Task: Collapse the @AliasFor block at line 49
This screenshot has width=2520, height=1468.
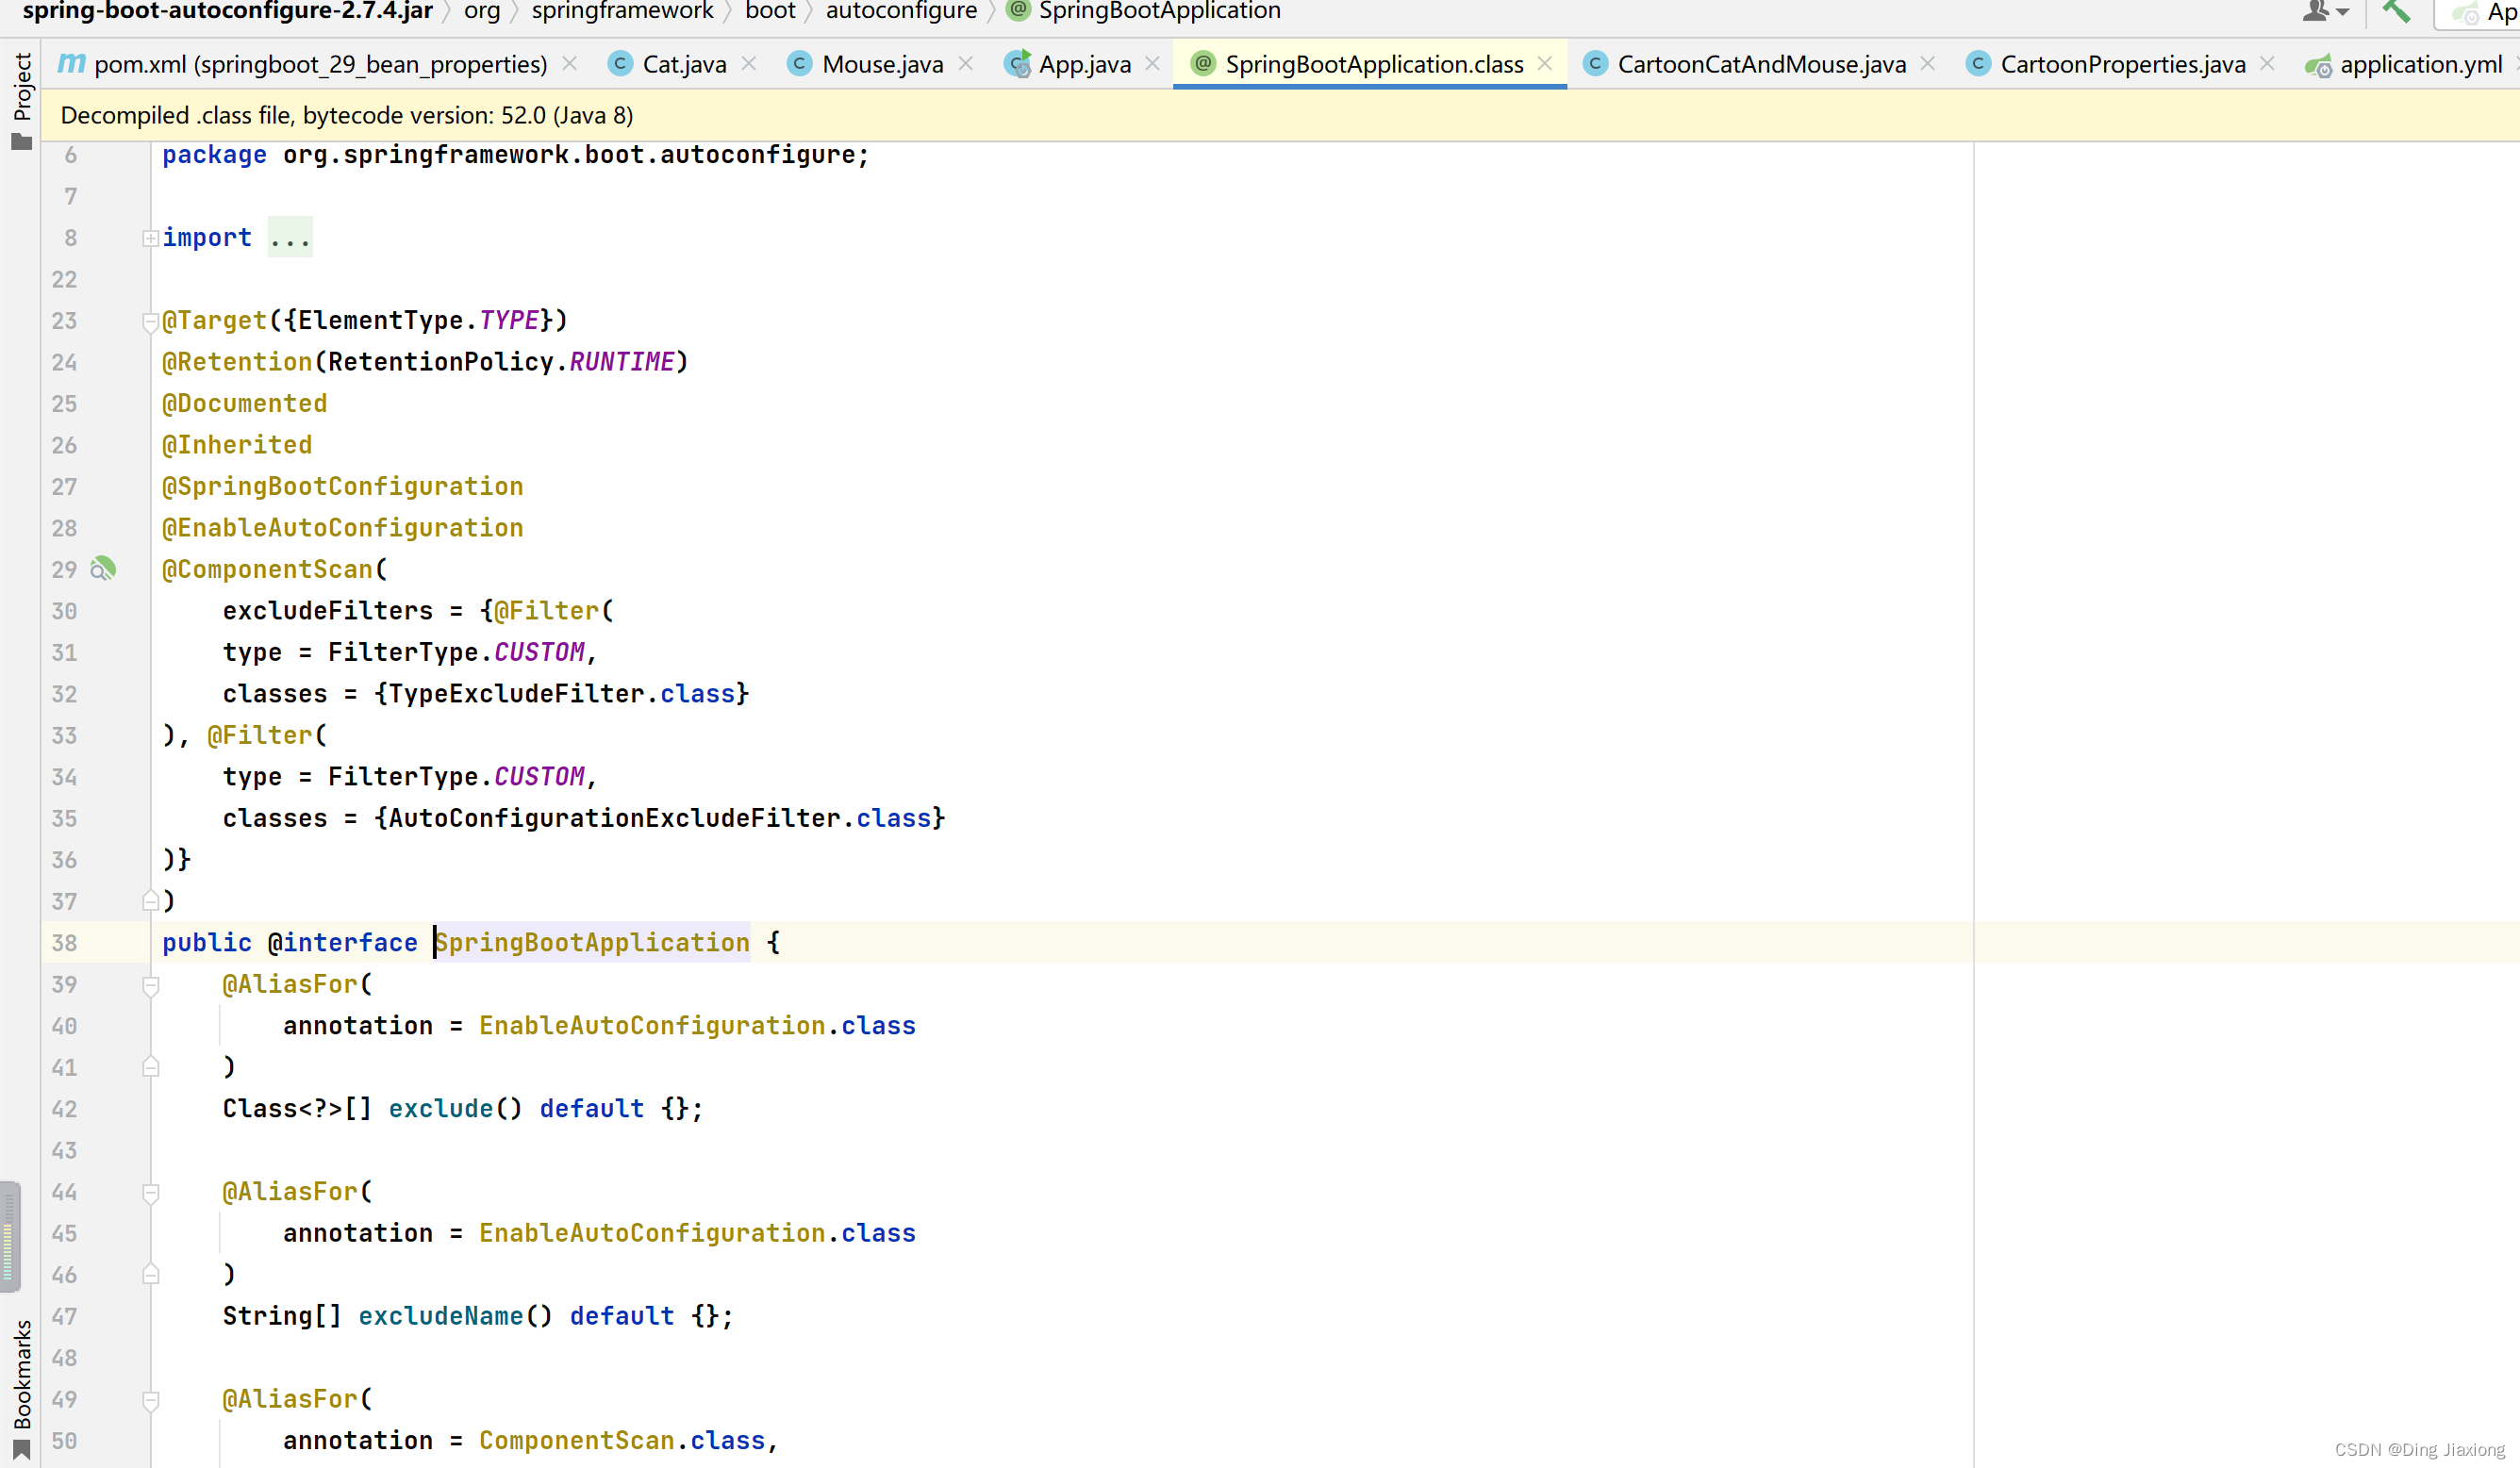Action: point(150,1400)
